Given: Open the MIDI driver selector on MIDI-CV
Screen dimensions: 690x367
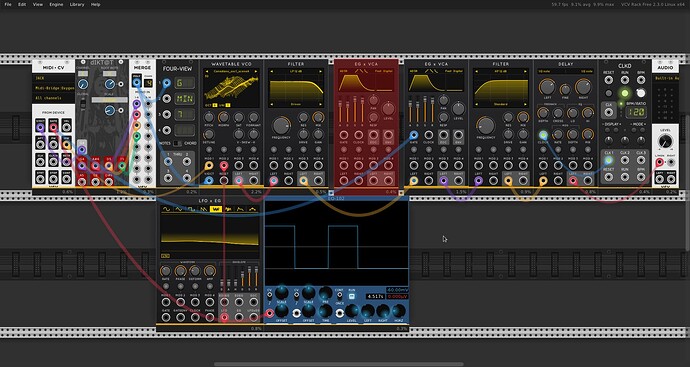Looking at the screenshot, I should 54,78.
